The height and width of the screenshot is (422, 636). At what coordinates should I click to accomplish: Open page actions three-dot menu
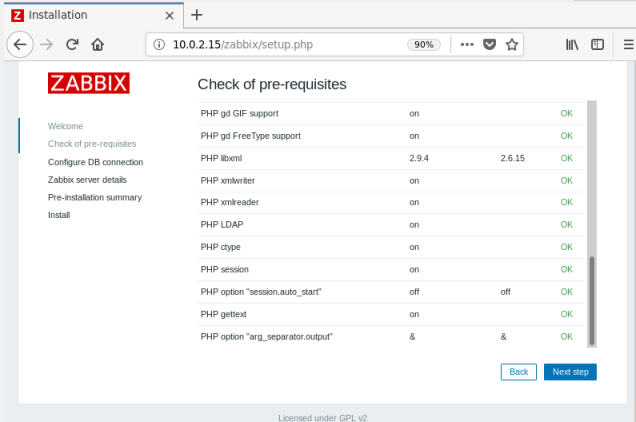[467, 44]
